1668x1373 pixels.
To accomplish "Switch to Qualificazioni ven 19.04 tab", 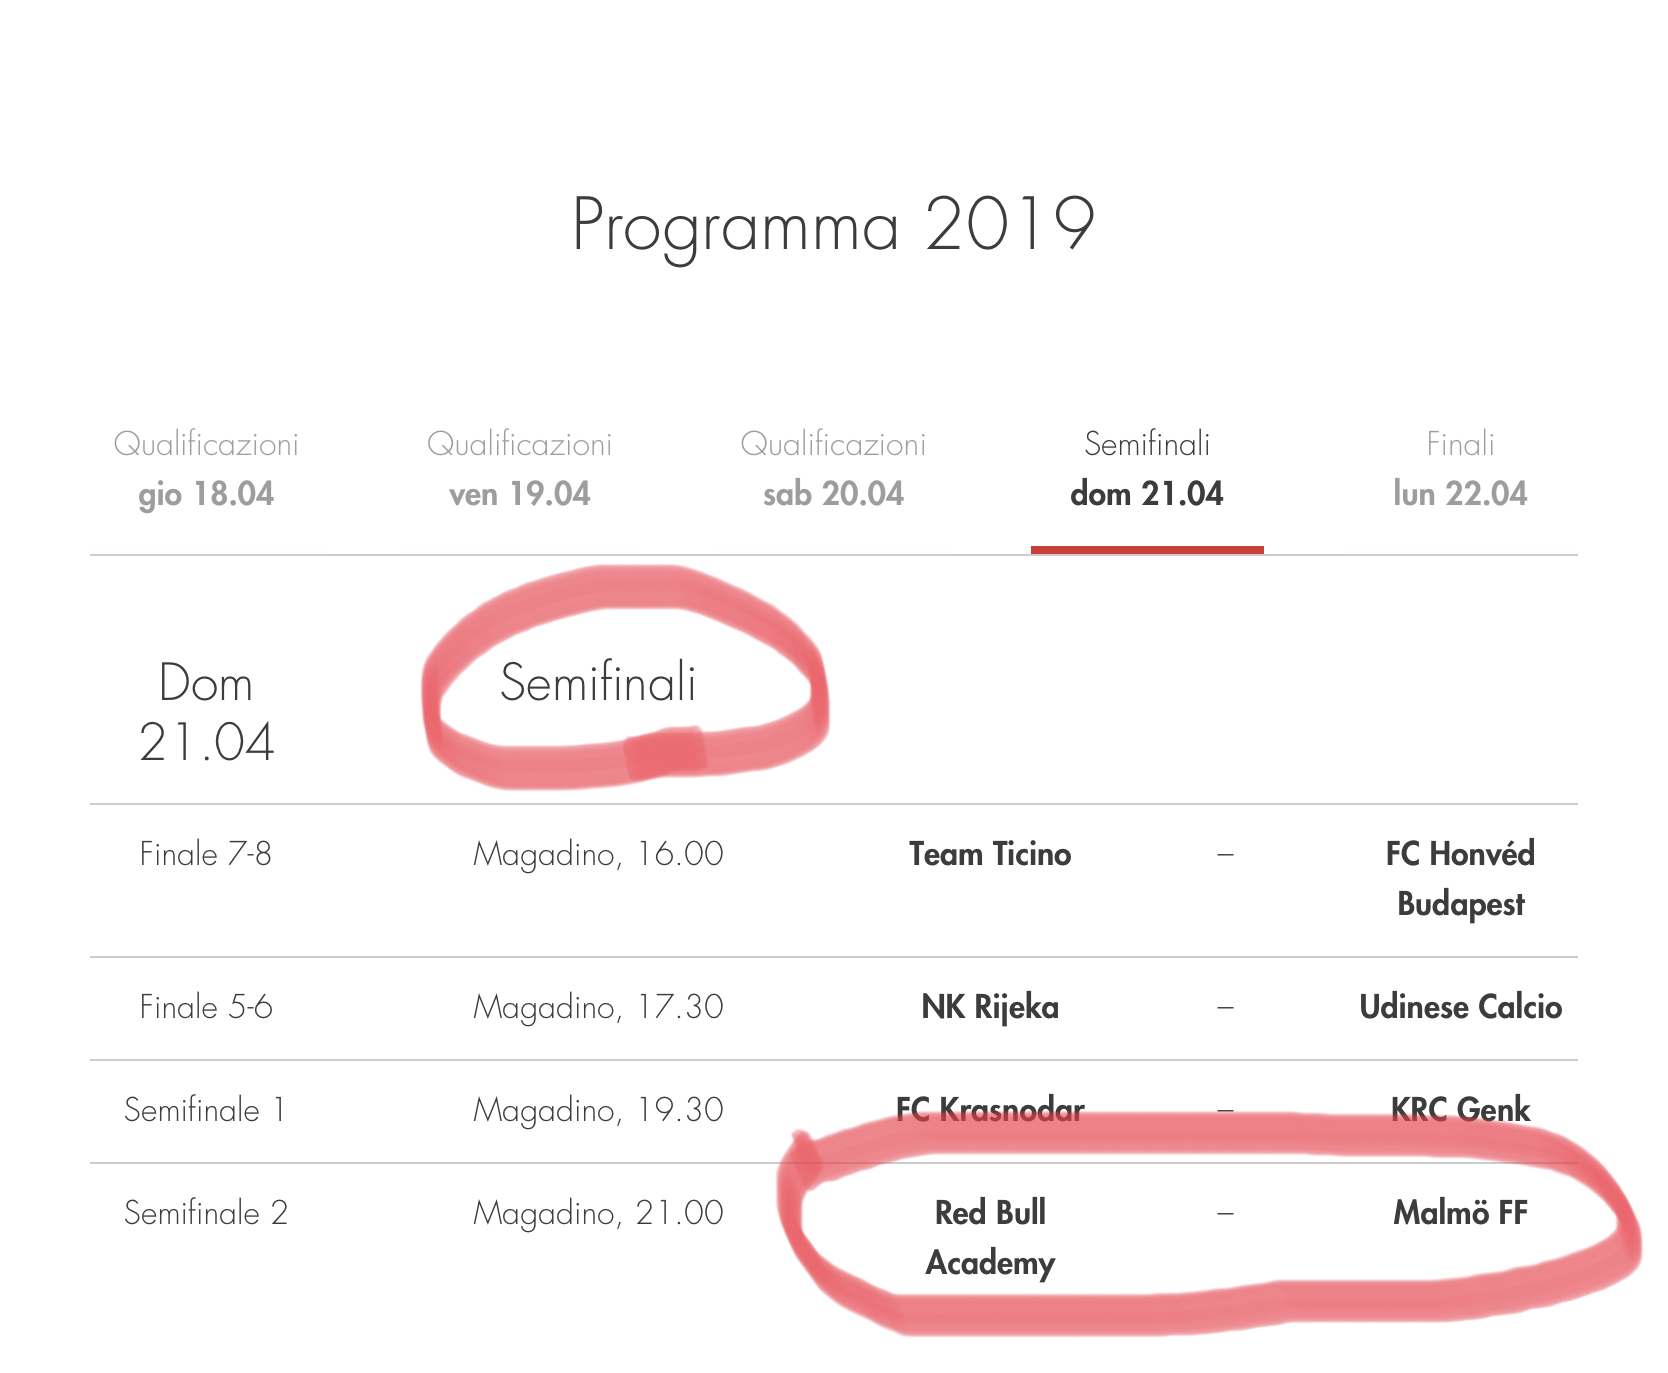I will 519,469.
